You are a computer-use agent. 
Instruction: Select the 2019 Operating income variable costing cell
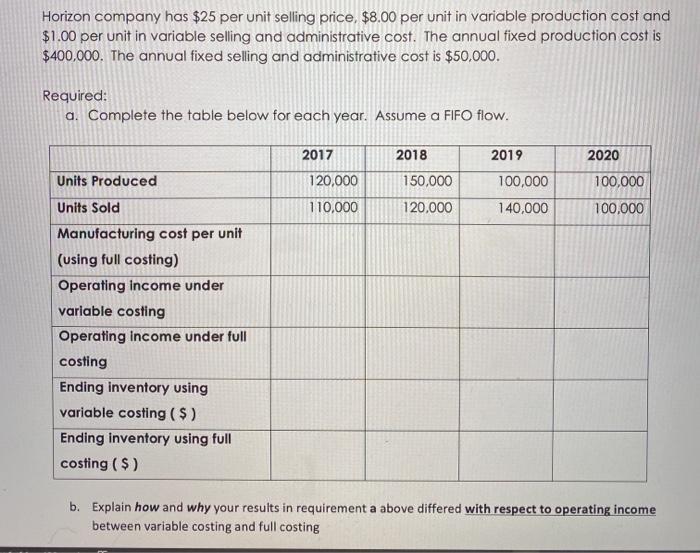point(506,302)
